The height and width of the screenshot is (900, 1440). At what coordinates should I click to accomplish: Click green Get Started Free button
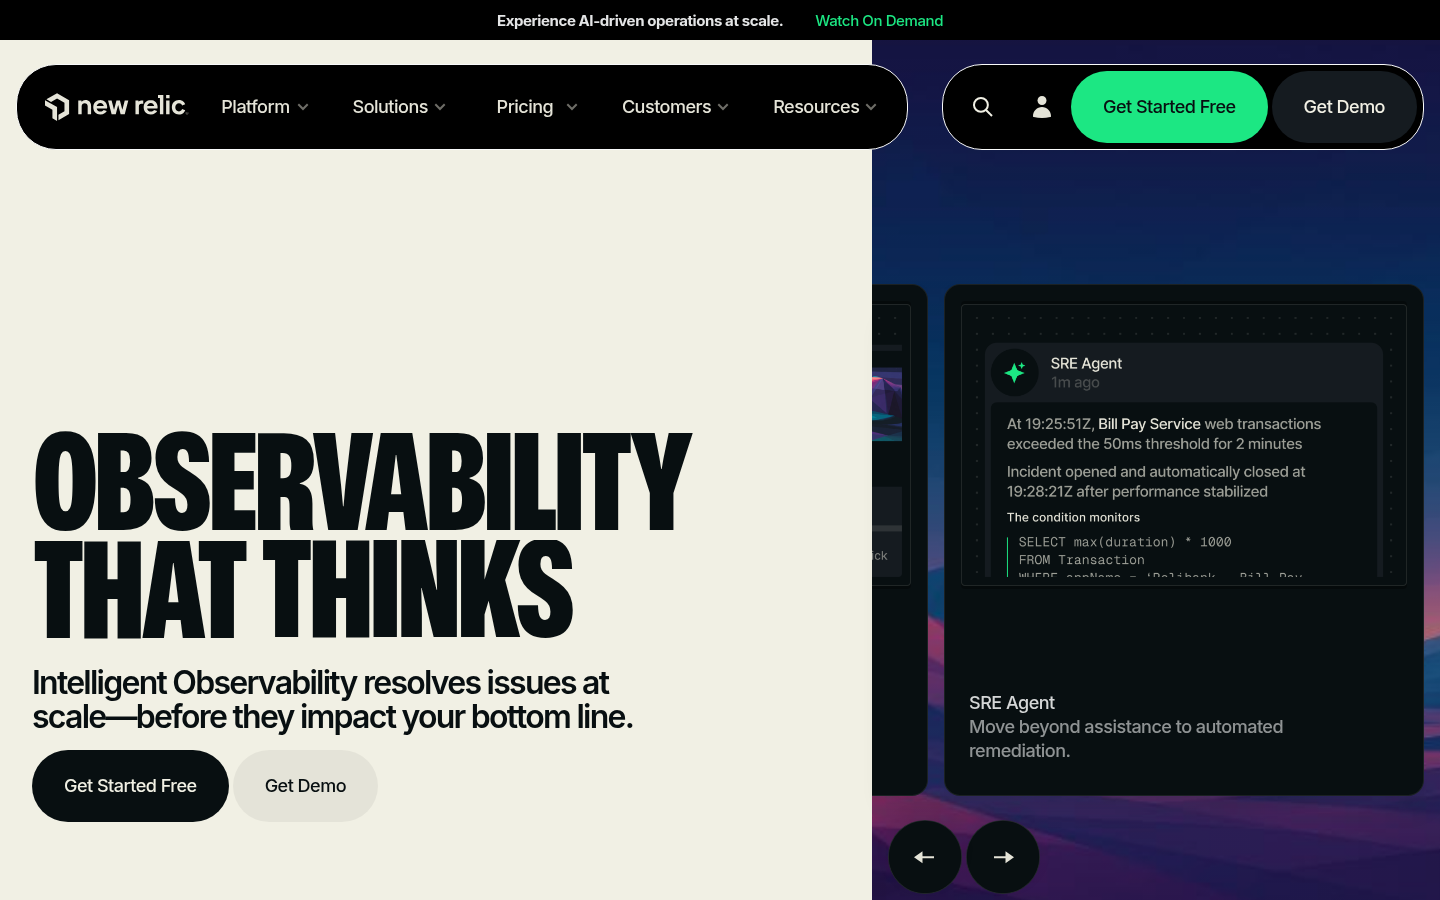1169,107
